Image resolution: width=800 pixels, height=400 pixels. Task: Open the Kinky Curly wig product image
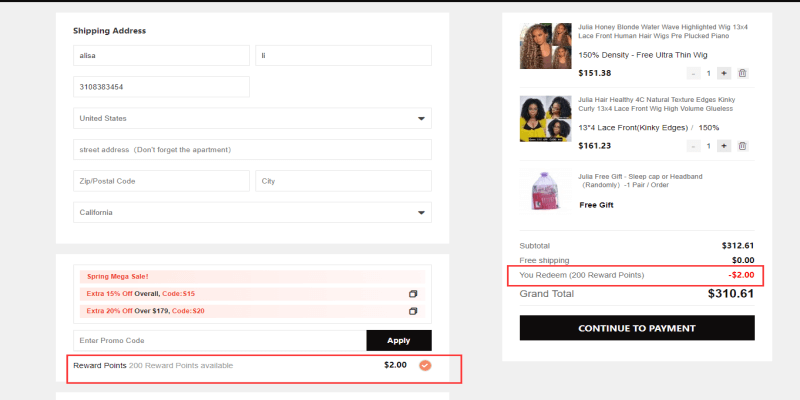click(x=545, y=119)
